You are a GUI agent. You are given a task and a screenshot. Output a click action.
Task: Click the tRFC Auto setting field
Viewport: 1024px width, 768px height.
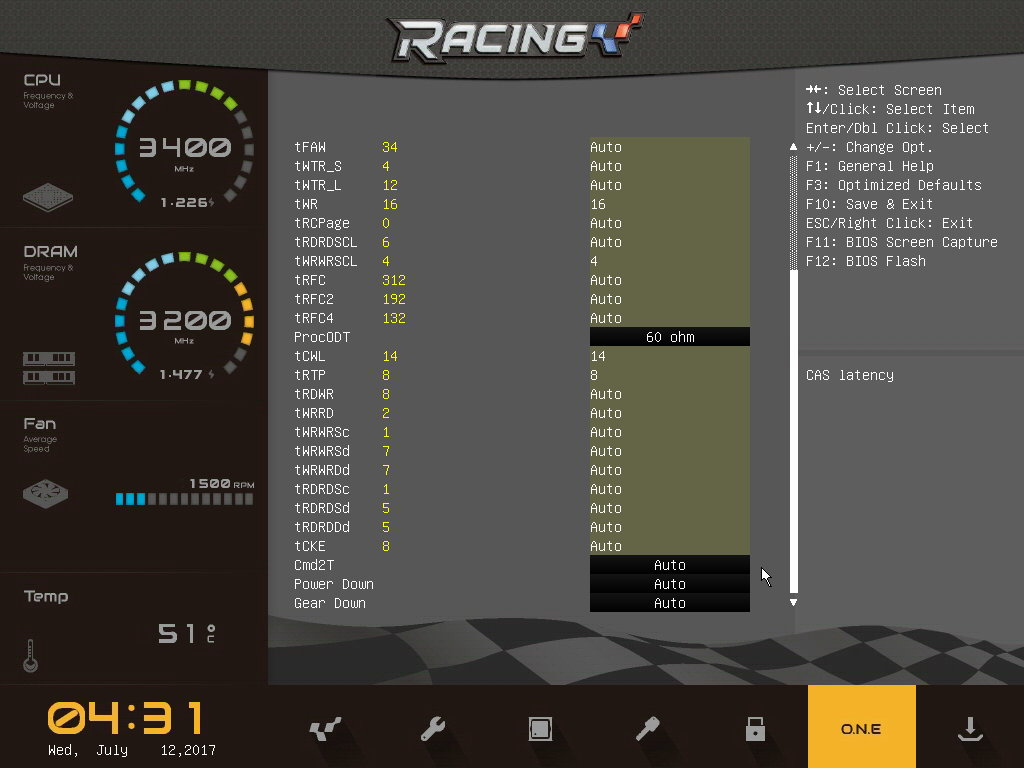[669, 280]
